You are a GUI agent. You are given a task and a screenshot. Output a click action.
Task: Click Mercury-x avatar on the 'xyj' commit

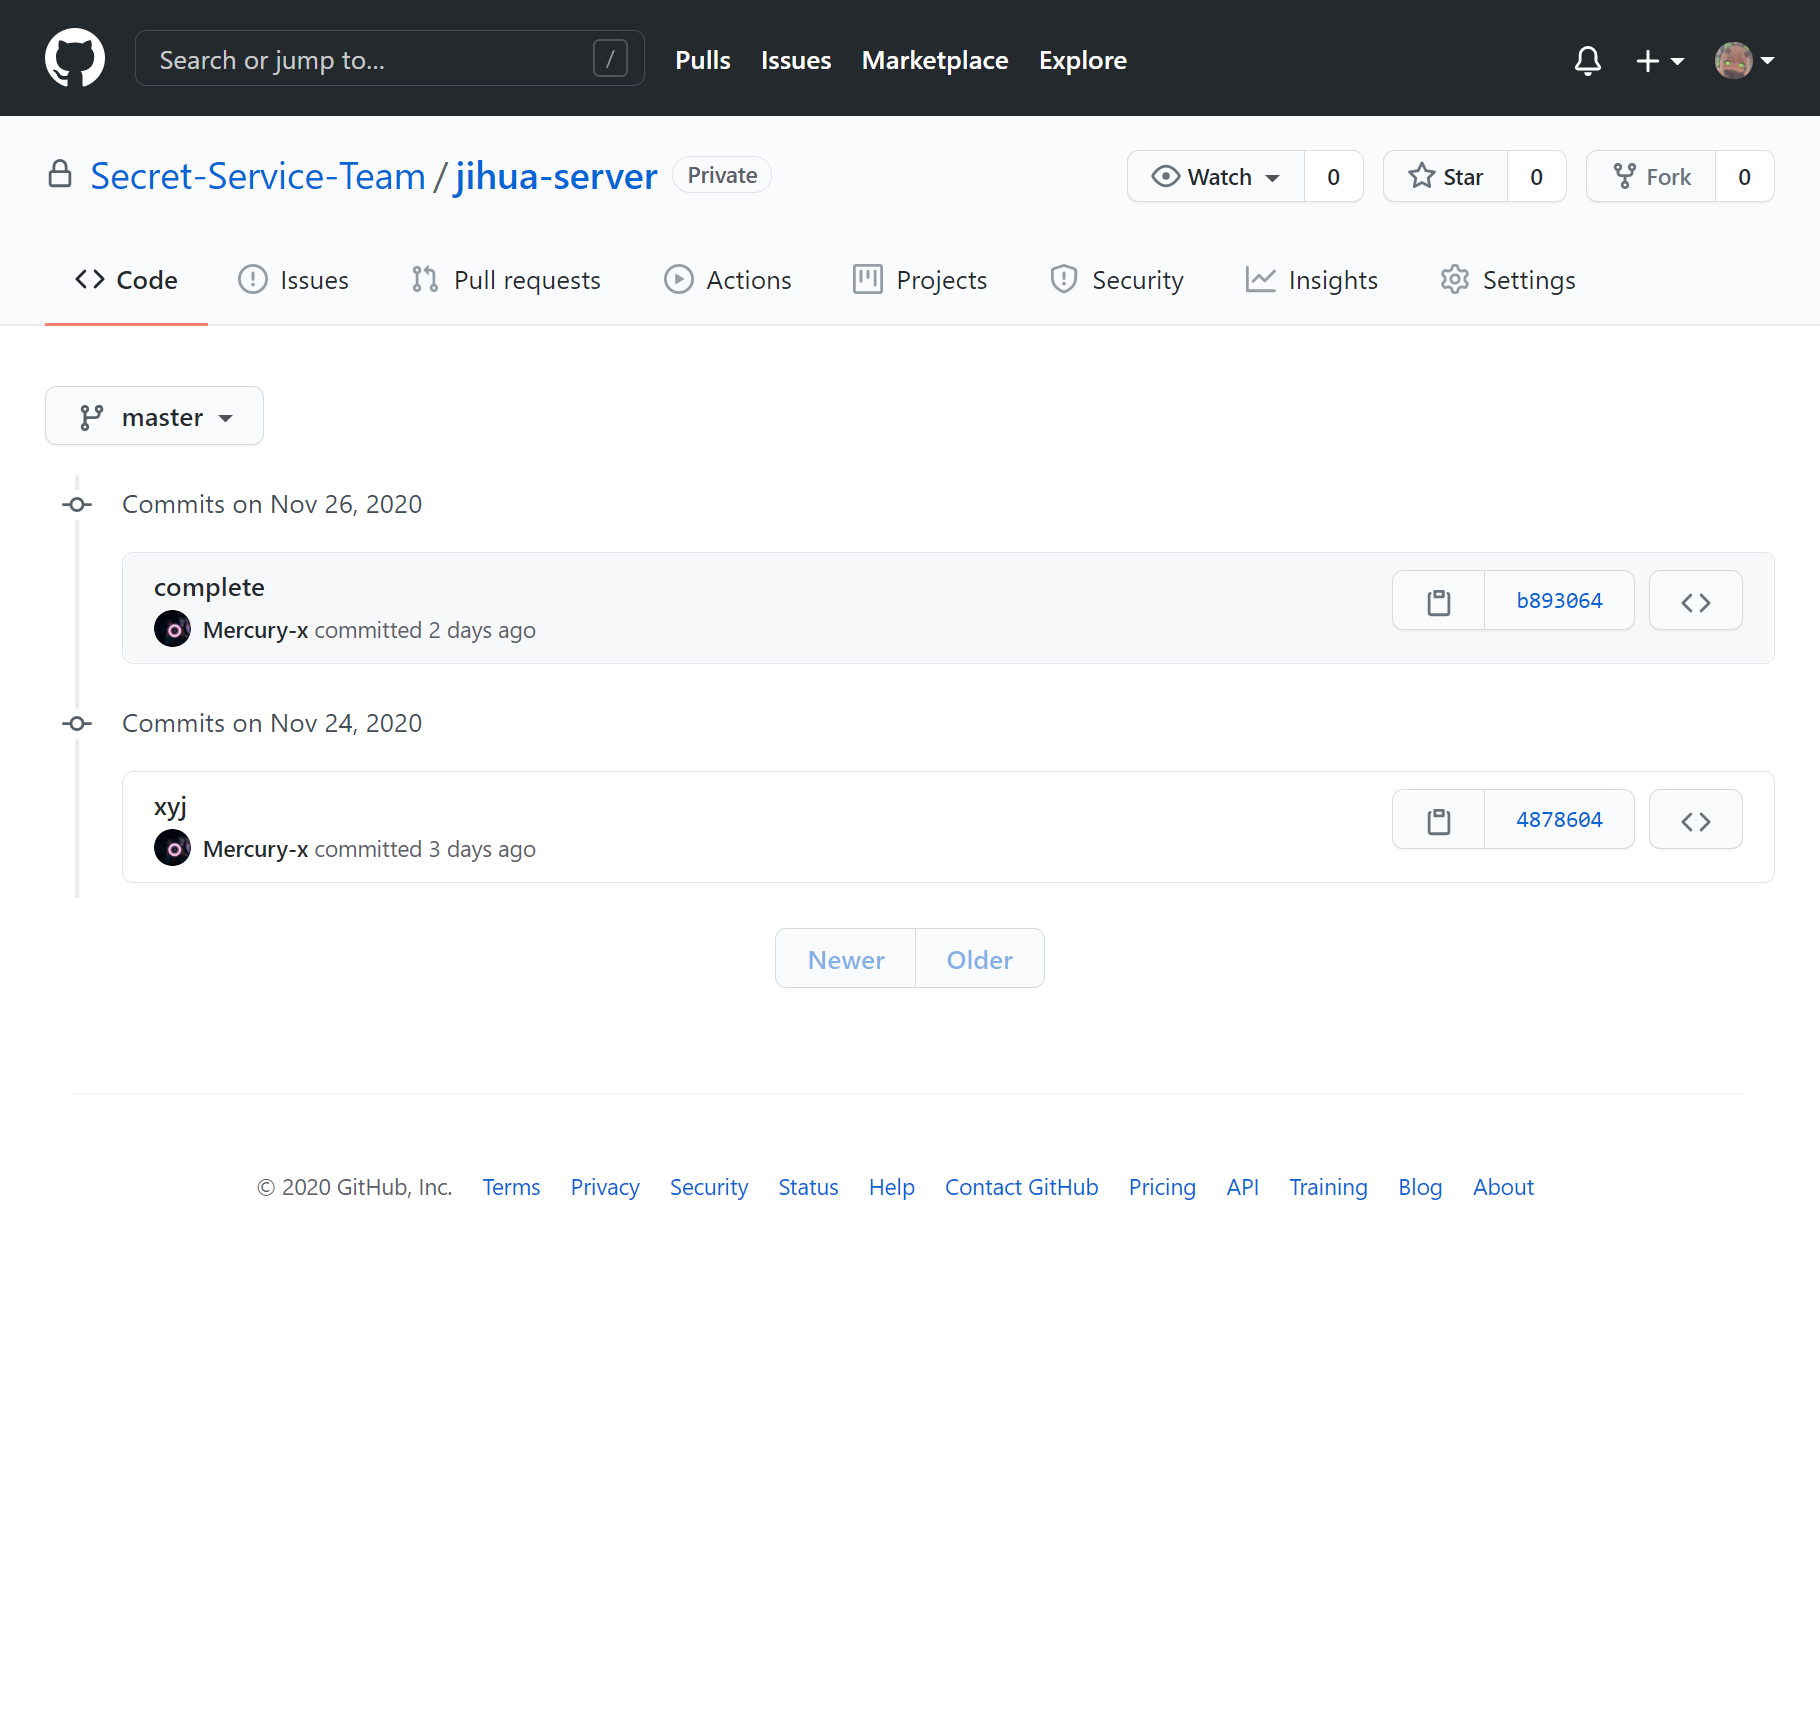pos(172,848)
